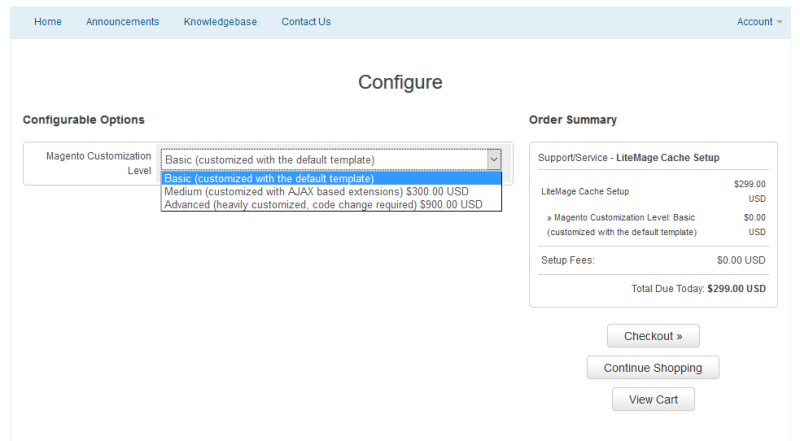
Task: Click the Checkout button
Action: coord(653,336)
